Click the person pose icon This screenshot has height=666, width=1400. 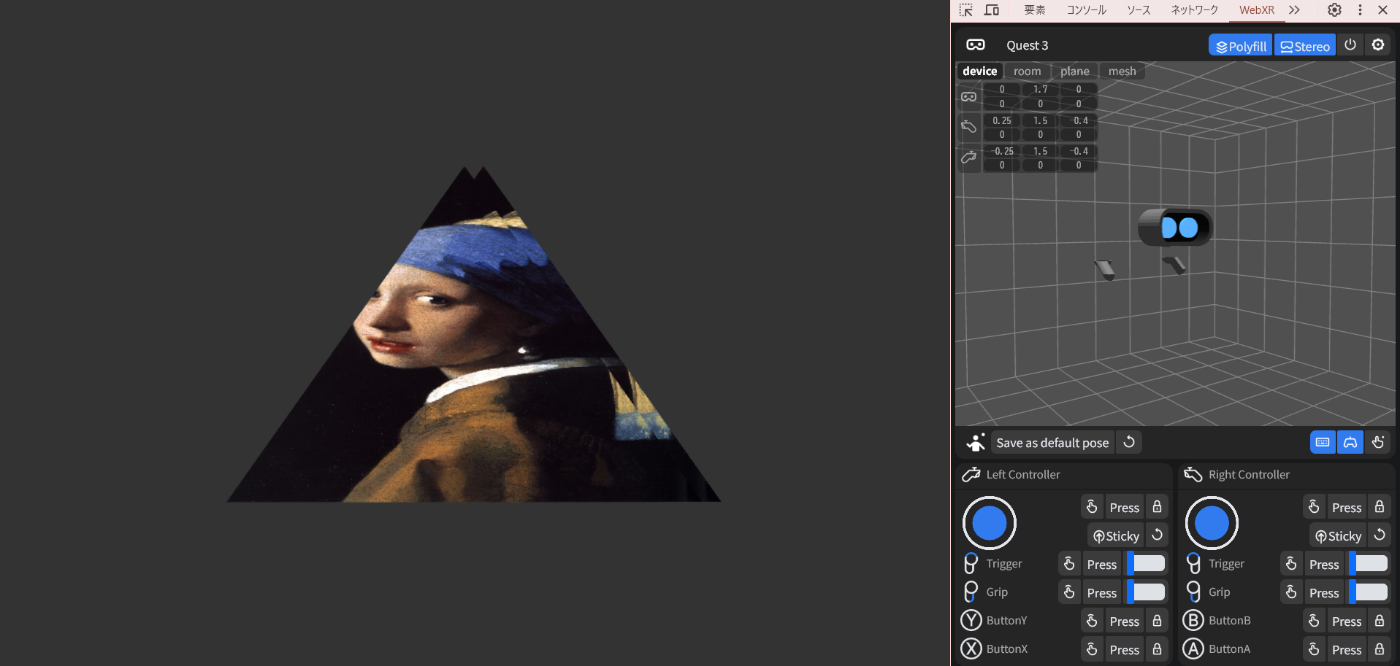pos(976,443)
